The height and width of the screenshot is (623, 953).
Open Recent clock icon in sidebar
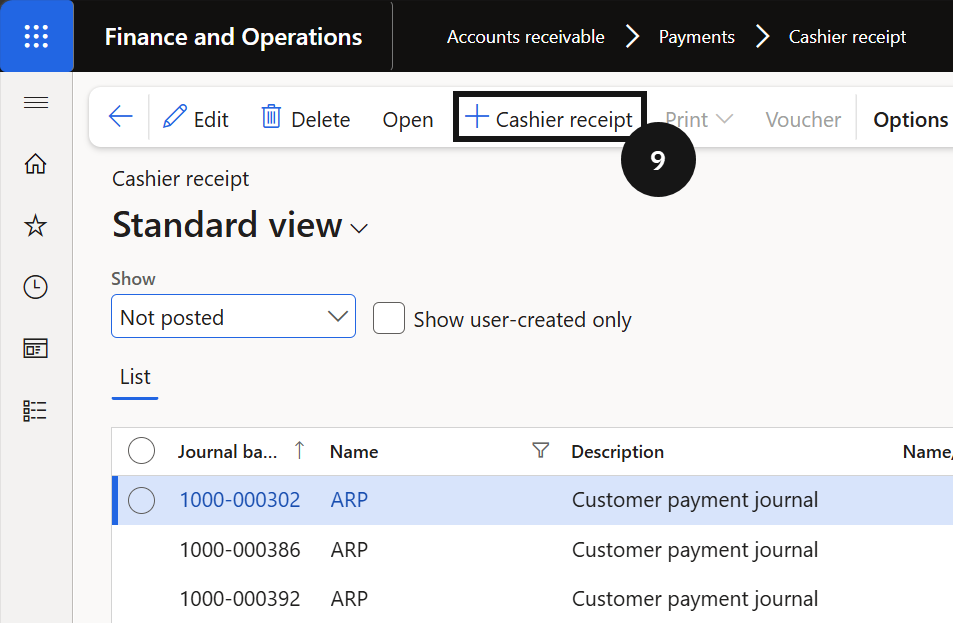[35, 287]
